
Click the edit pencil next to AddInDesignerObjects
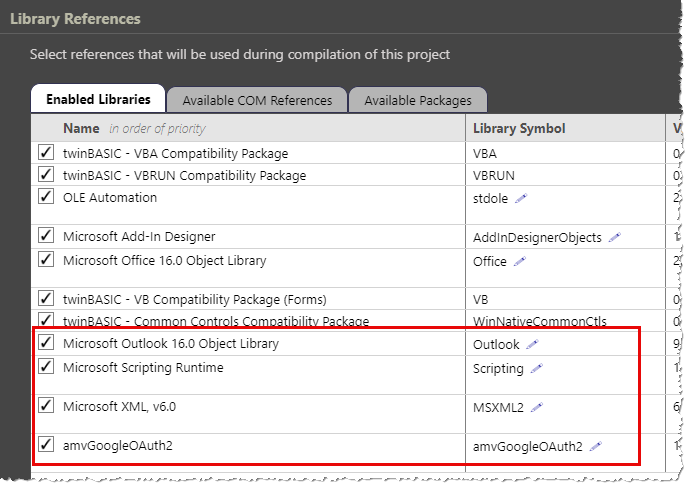614,238
